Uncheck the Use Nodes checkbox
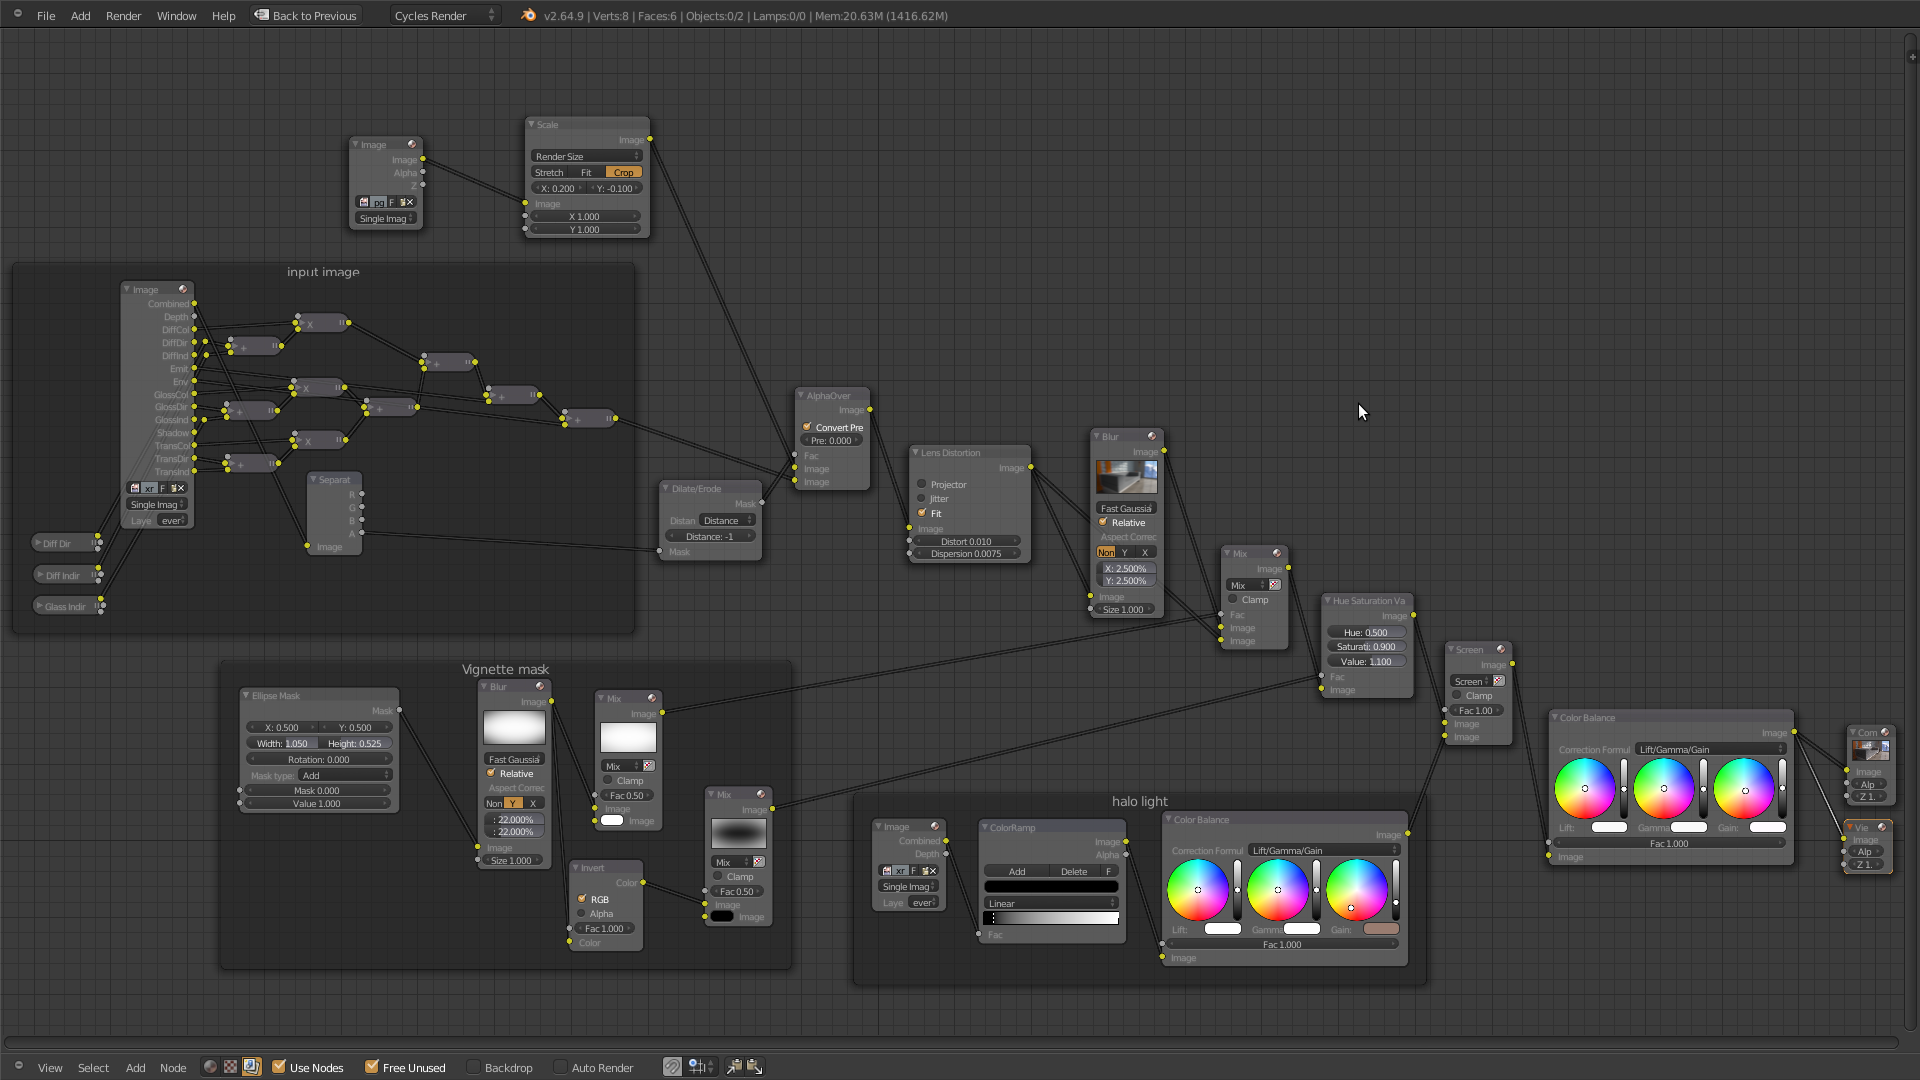Image resolution: width=1920 pixels, height=1080 pixels. pyautogui.click(x=279, y=1067)
